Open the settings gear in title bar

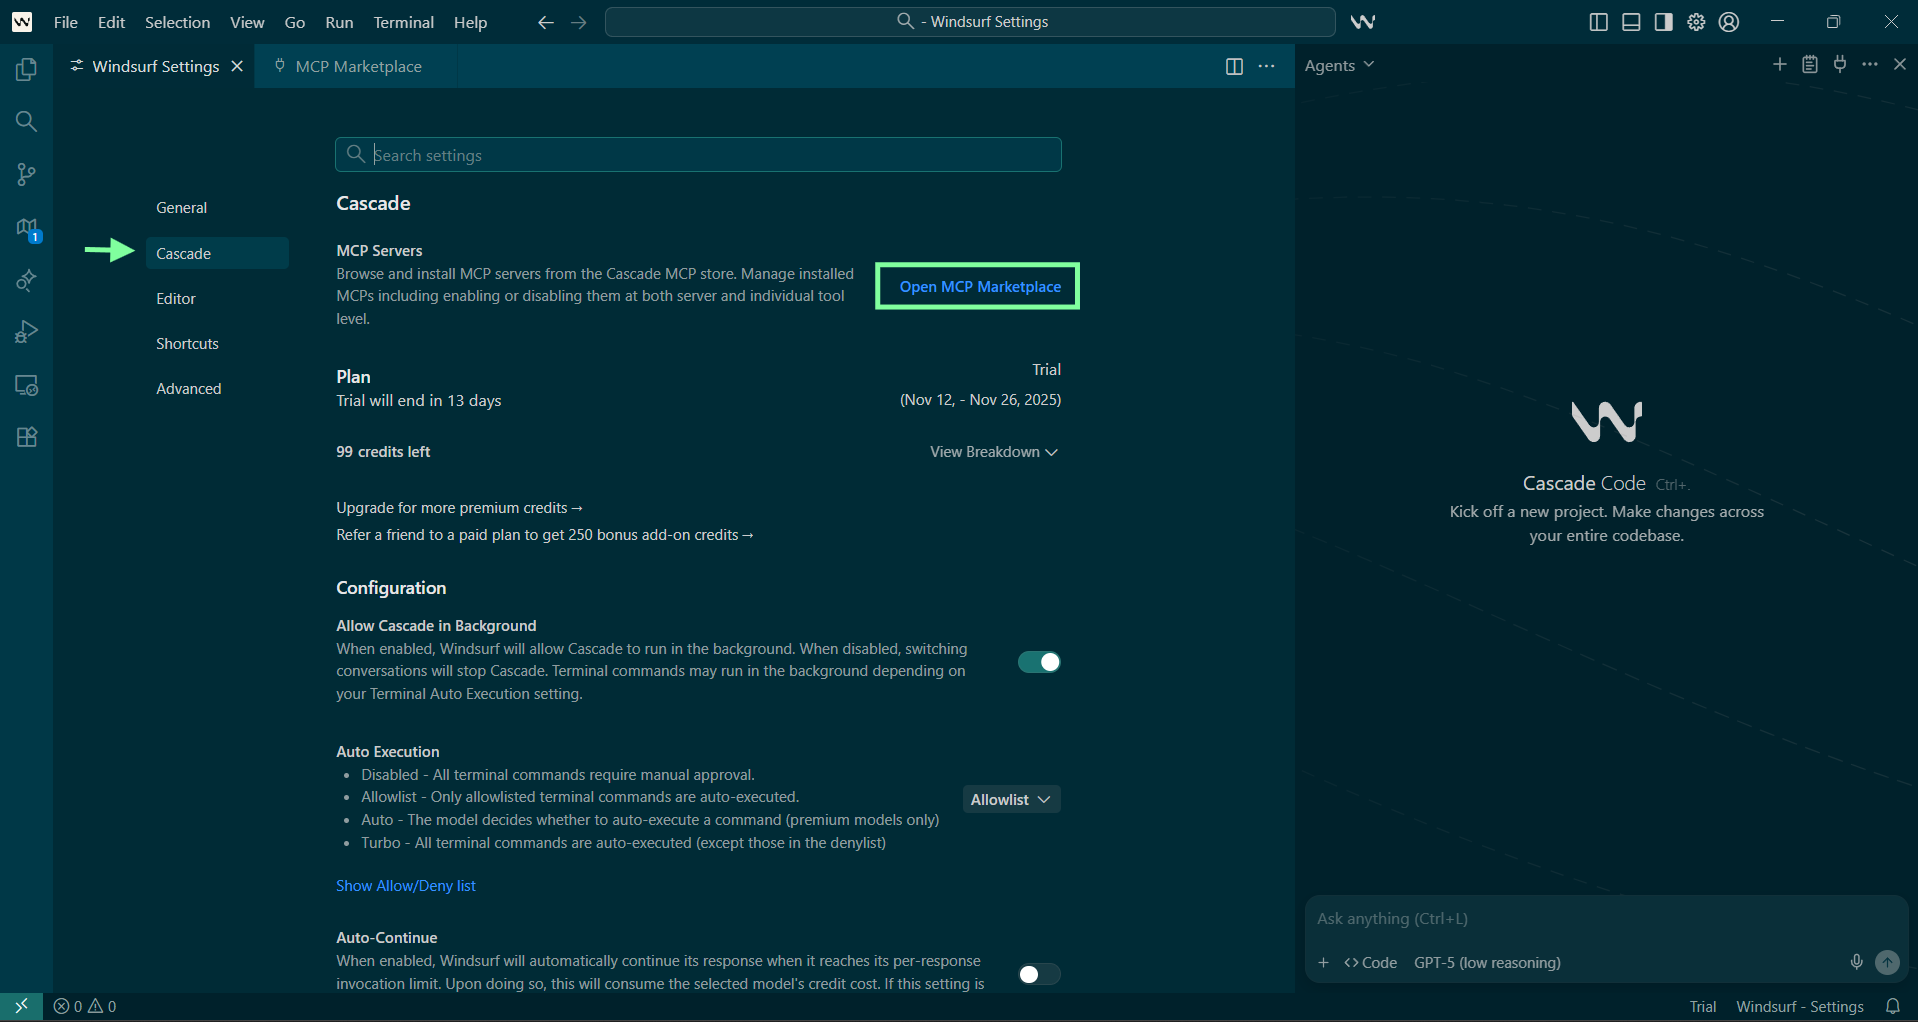(1697, 22)
